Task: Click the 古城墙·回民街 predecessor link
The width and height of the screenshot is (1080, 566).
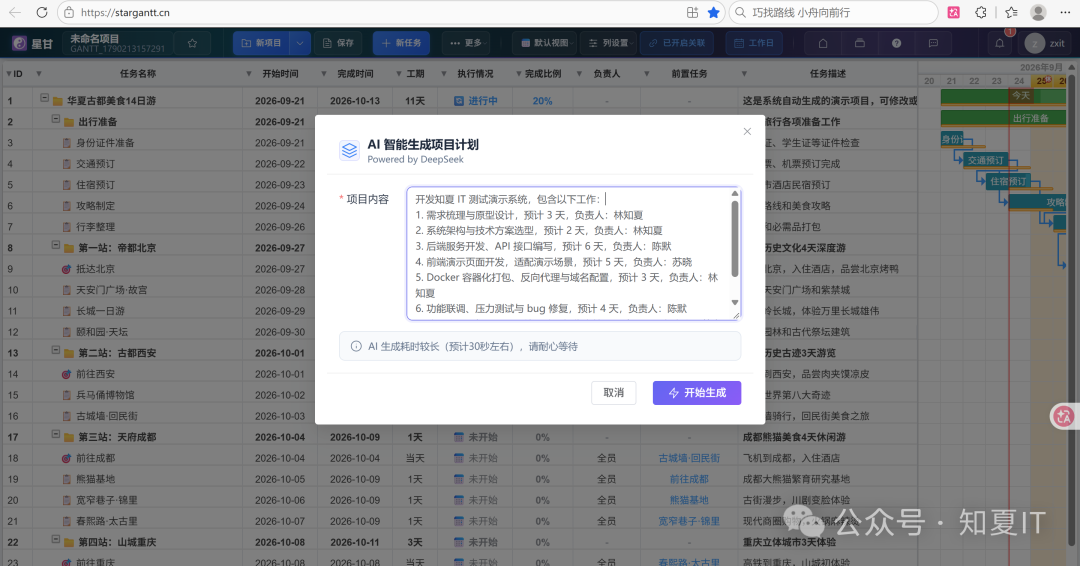Action: click(689, 458)
